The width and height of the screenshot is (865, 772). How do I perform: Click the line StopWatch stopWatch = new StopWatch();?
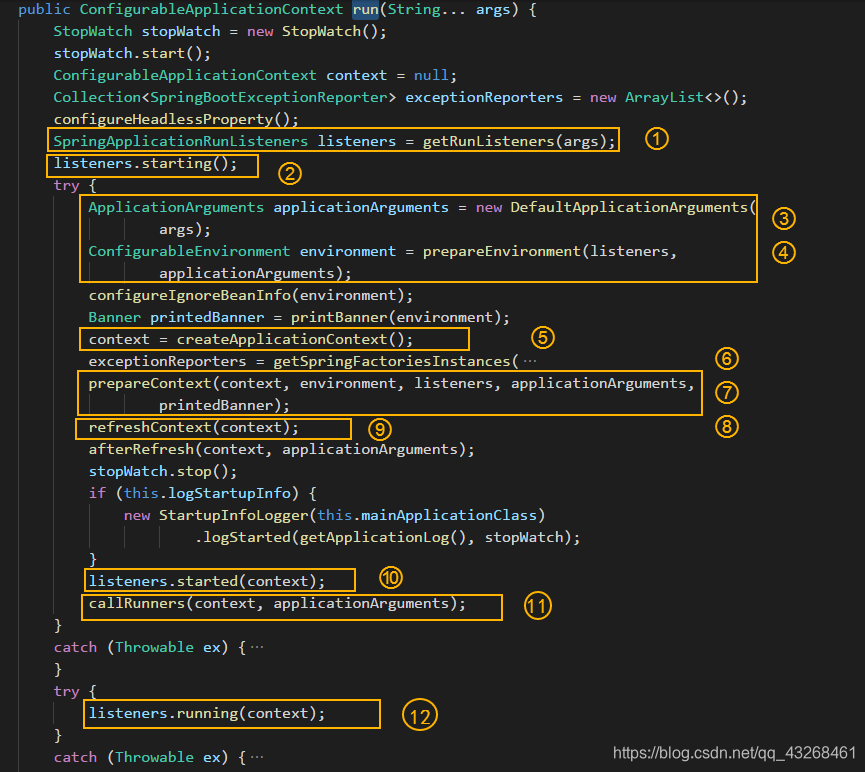(220, 31)
